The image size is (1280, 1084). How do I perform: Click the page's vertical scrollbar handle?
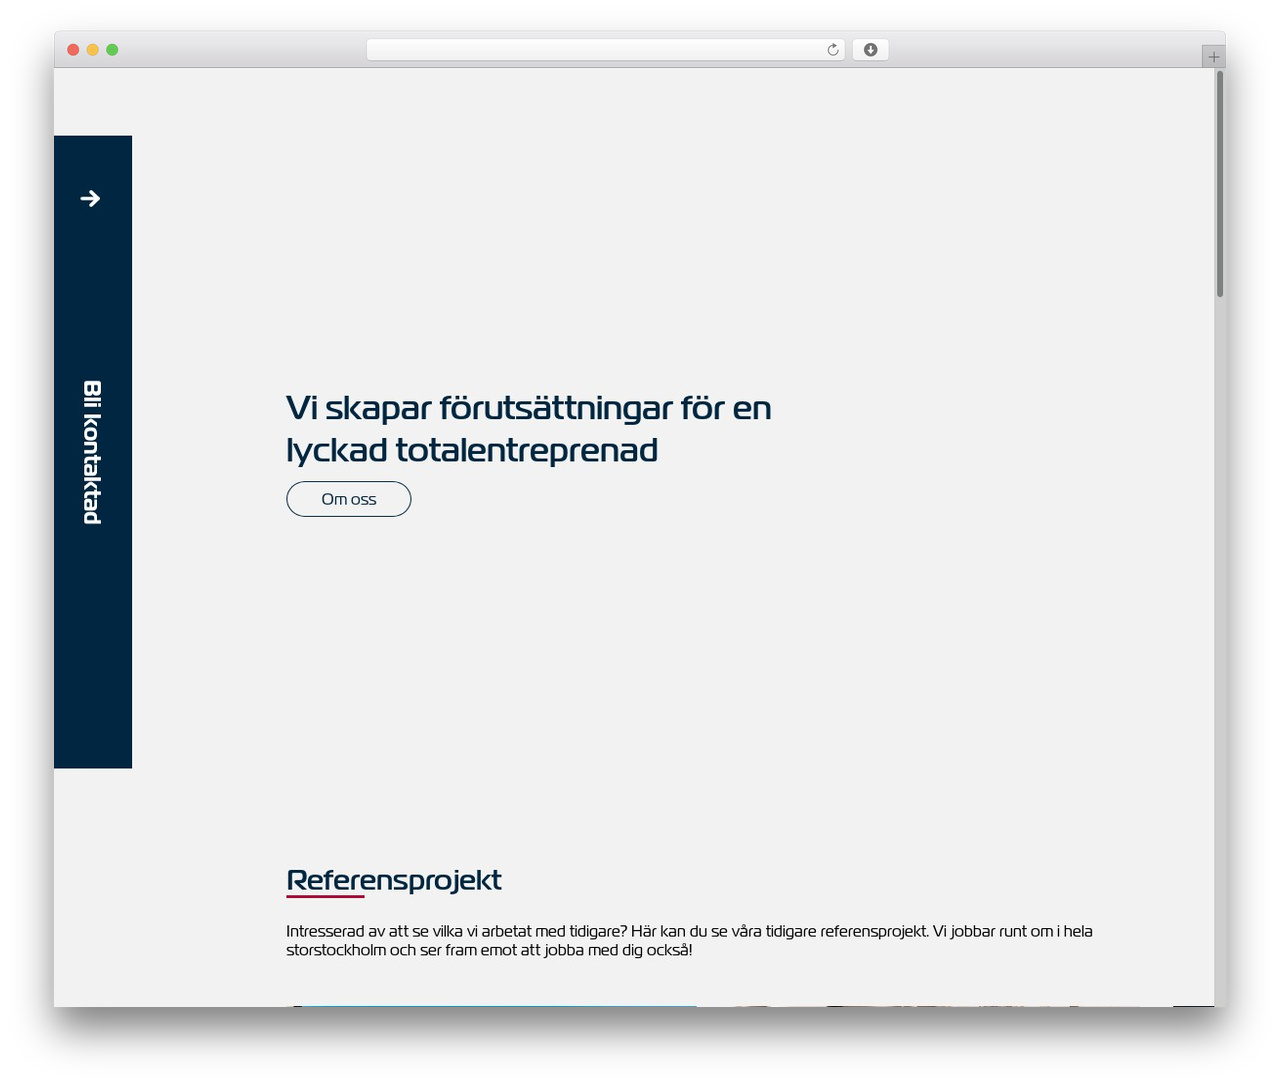point(1220,184)
